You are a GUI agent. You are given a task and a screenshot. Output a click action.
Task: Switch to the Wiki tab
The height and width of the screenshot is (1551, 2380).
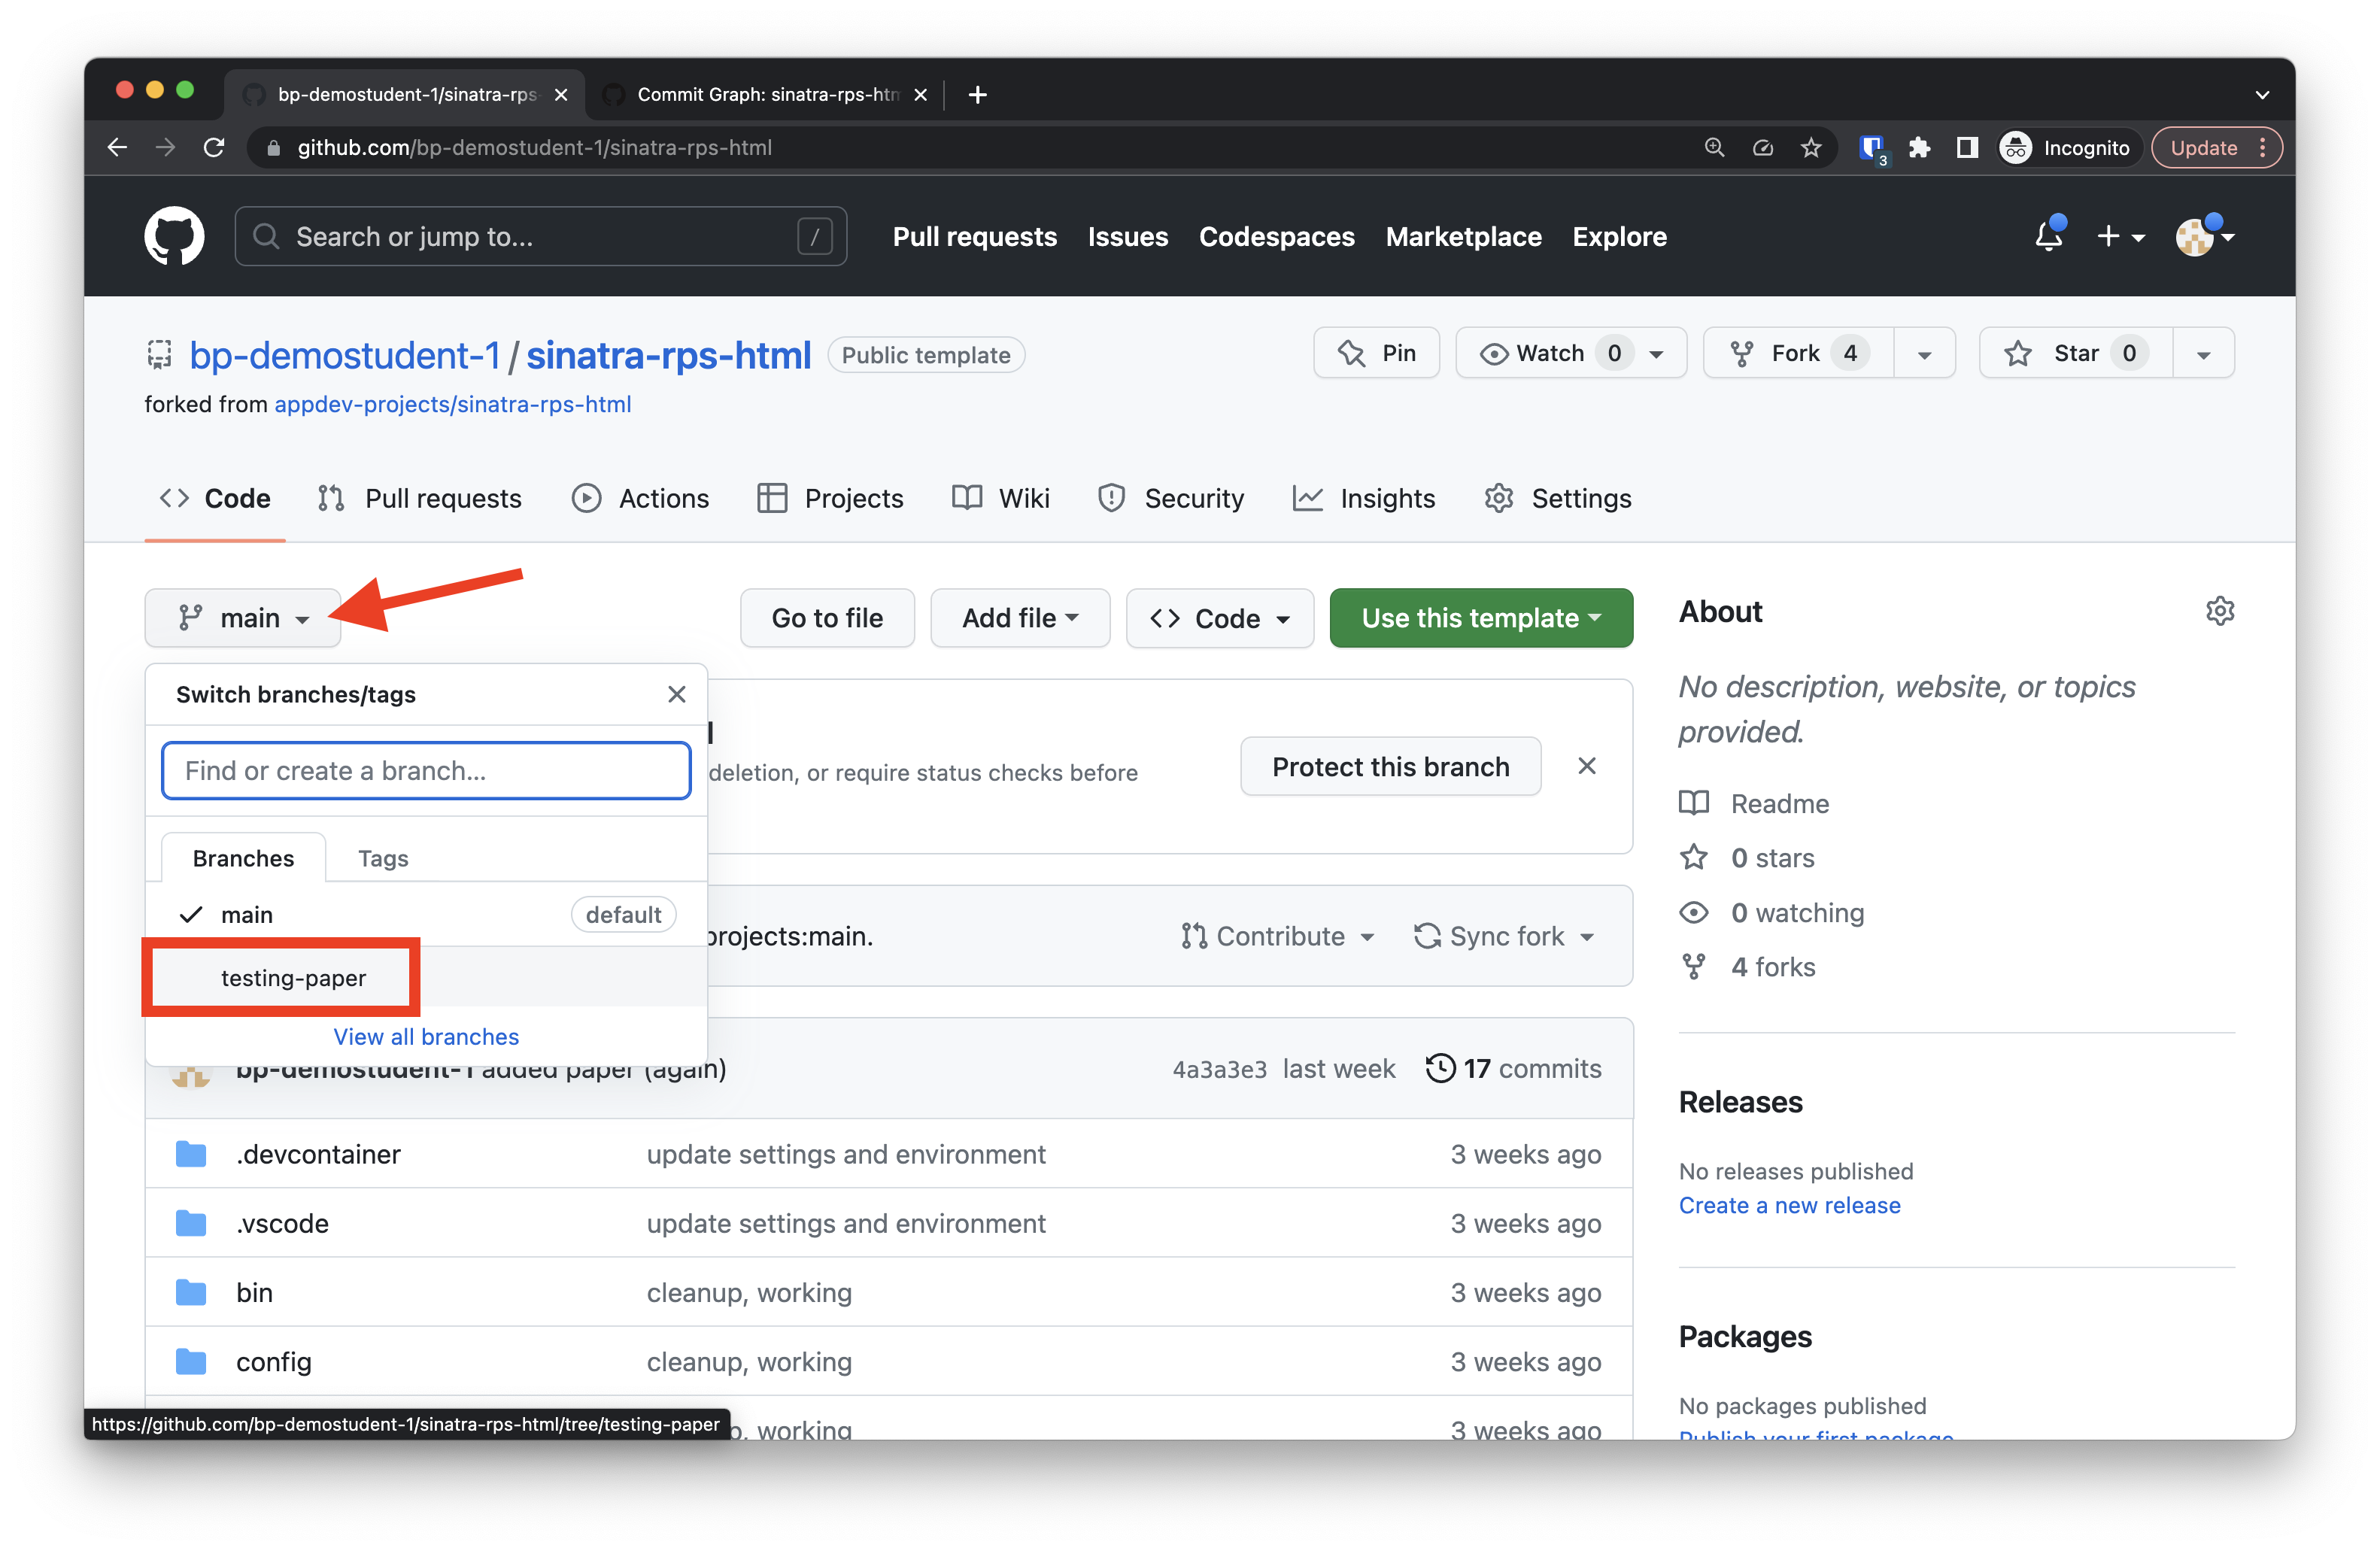[x=1001, y=498]
